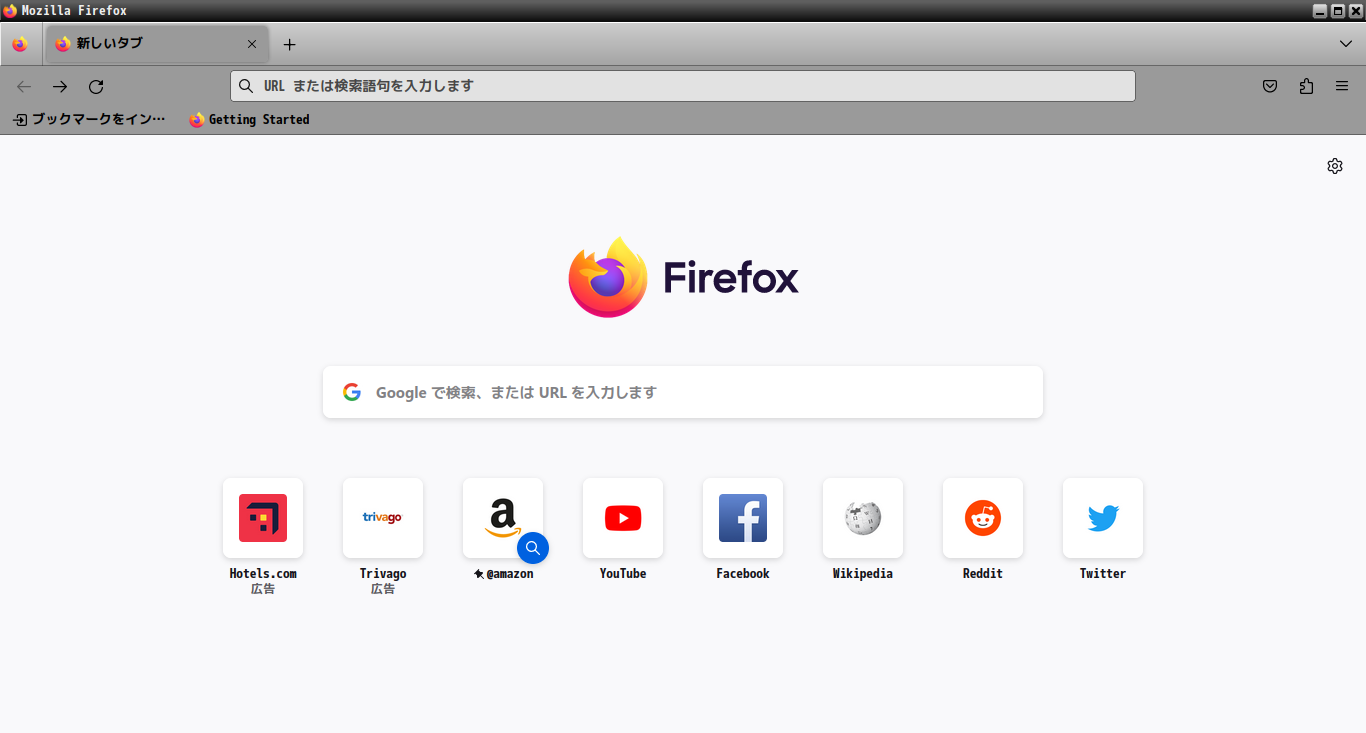1366x733 pixels.
Task: Open the Hotels.com shortcut tile
Action: pyautogui.click(x=263, y=518)
